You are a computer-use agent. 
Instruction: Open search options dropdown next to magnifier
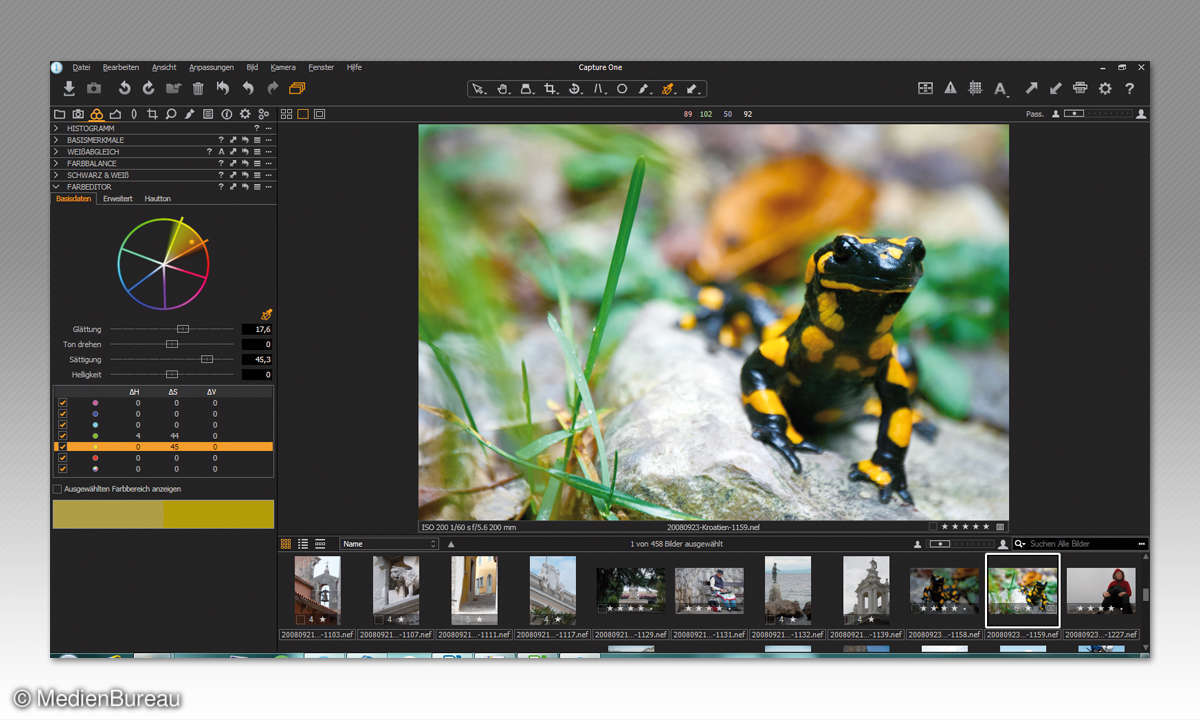pos(1020,544)
